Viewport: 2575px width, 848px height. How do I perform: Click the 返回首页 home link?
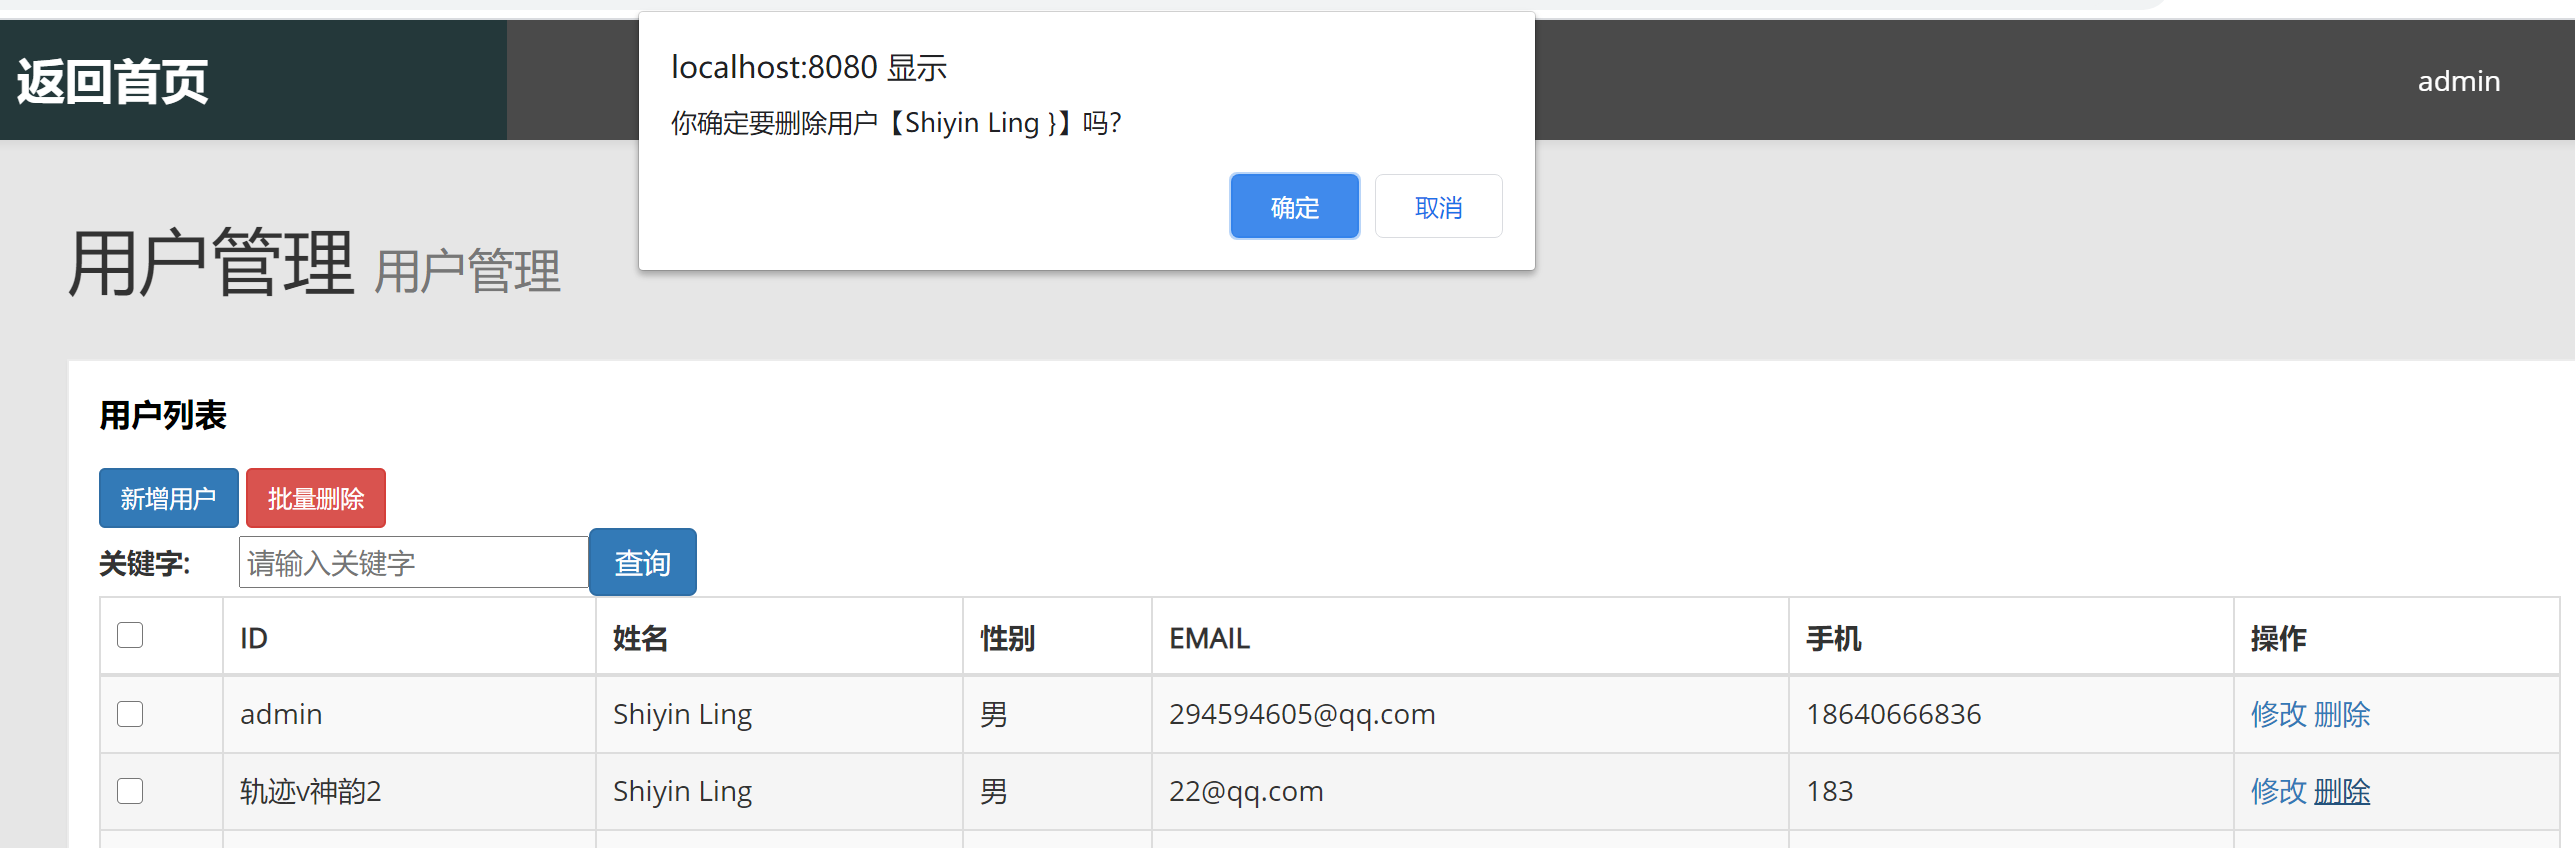pyautogui.click(x=112, y=81)
